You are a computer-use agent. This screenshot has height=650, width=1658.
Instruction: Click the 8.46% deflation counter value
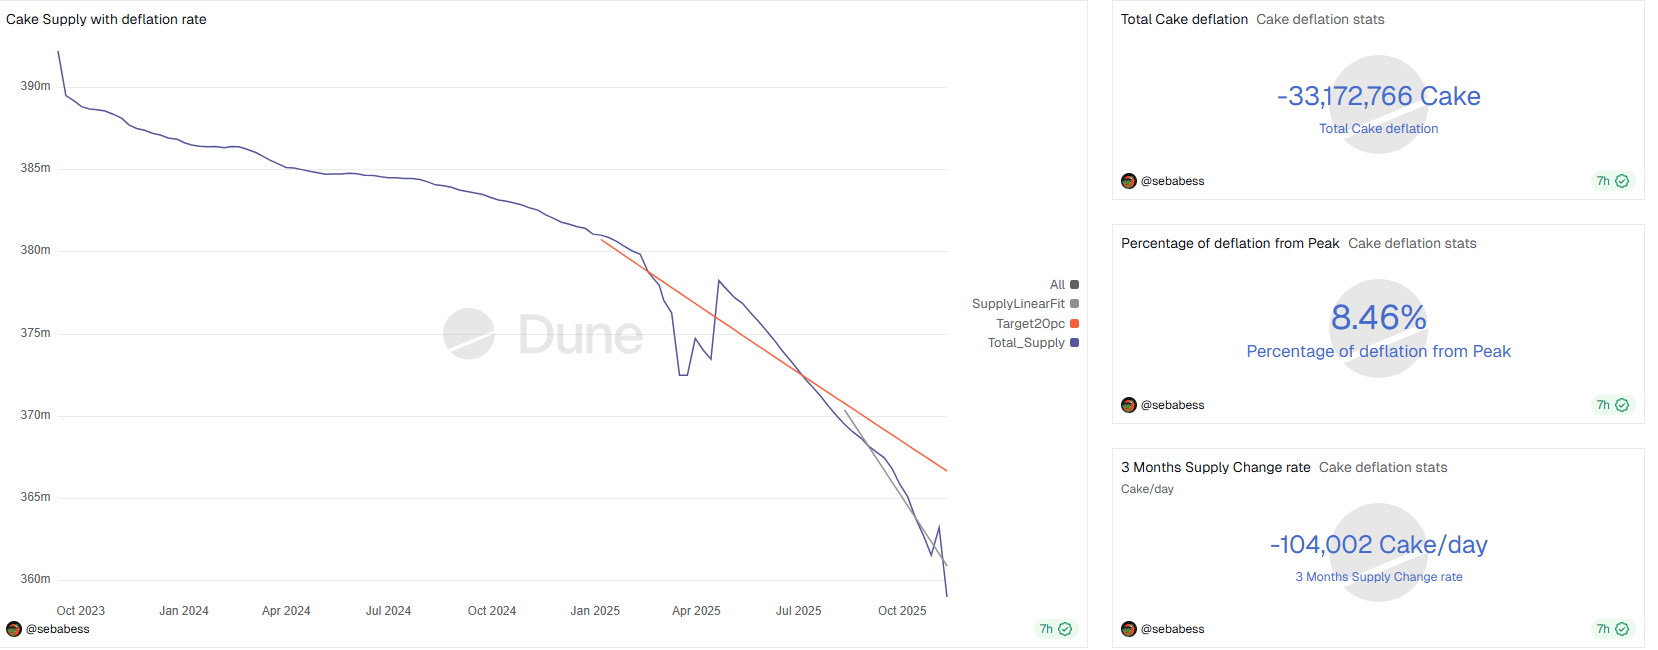[x=1378, y=318]
